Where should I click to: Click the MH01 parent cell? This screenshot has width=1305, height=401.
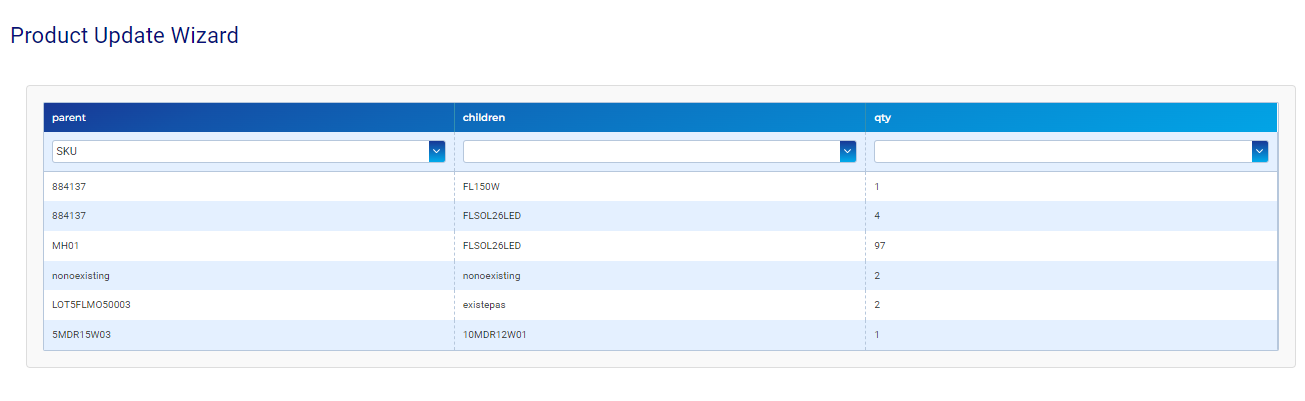pos(66,246)
